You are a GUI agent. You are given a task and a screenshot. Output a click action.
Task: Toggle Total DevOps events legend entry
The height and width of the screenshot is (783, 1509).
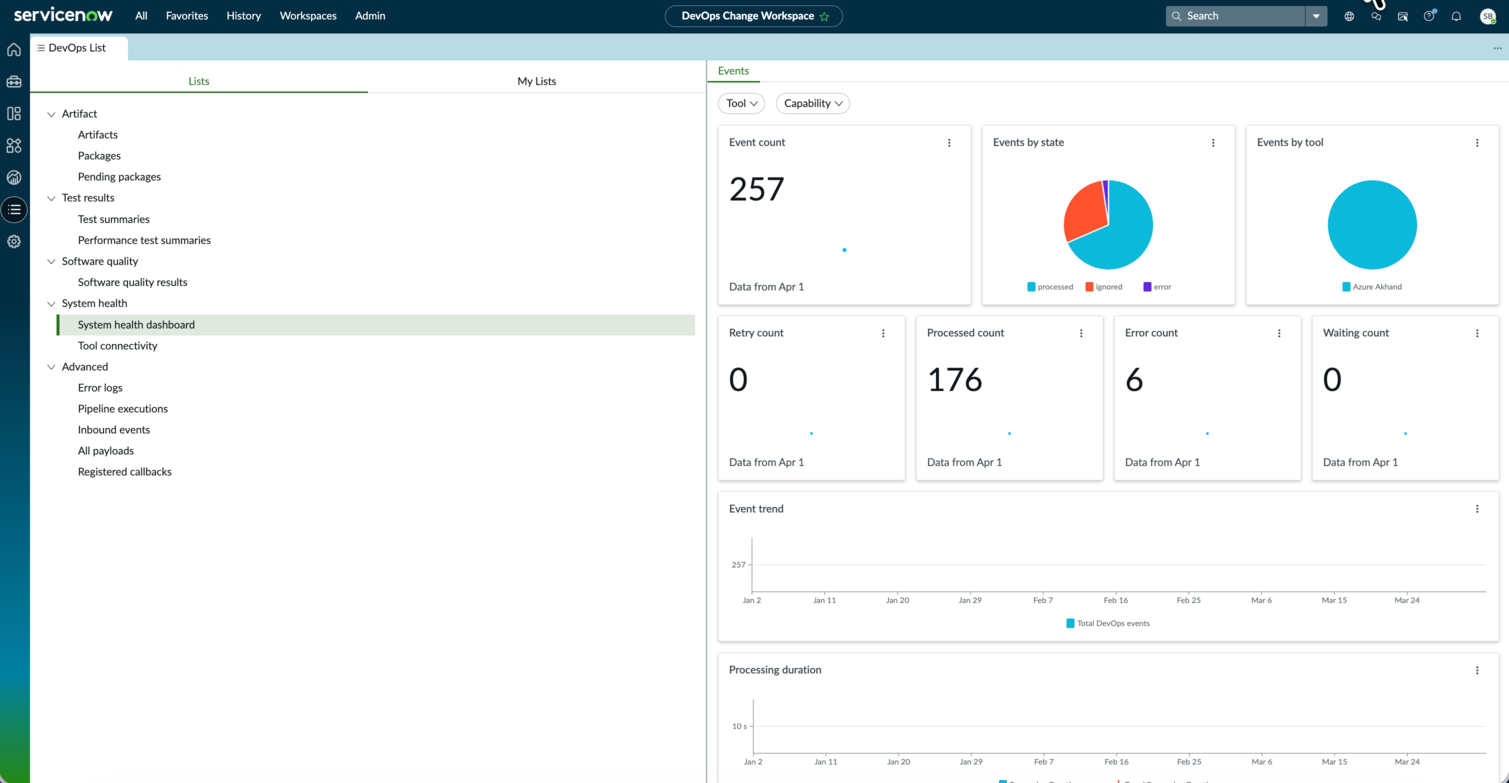(1108, 623)
